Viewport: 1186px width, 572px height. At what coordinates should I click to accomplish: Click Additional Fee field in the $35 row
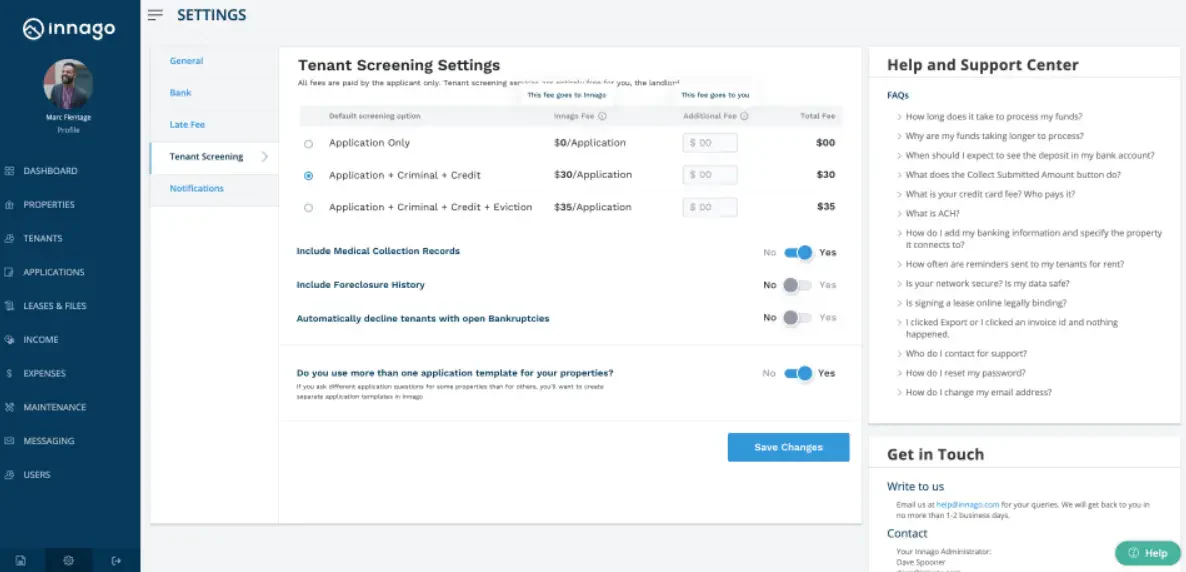click(709, 207)
